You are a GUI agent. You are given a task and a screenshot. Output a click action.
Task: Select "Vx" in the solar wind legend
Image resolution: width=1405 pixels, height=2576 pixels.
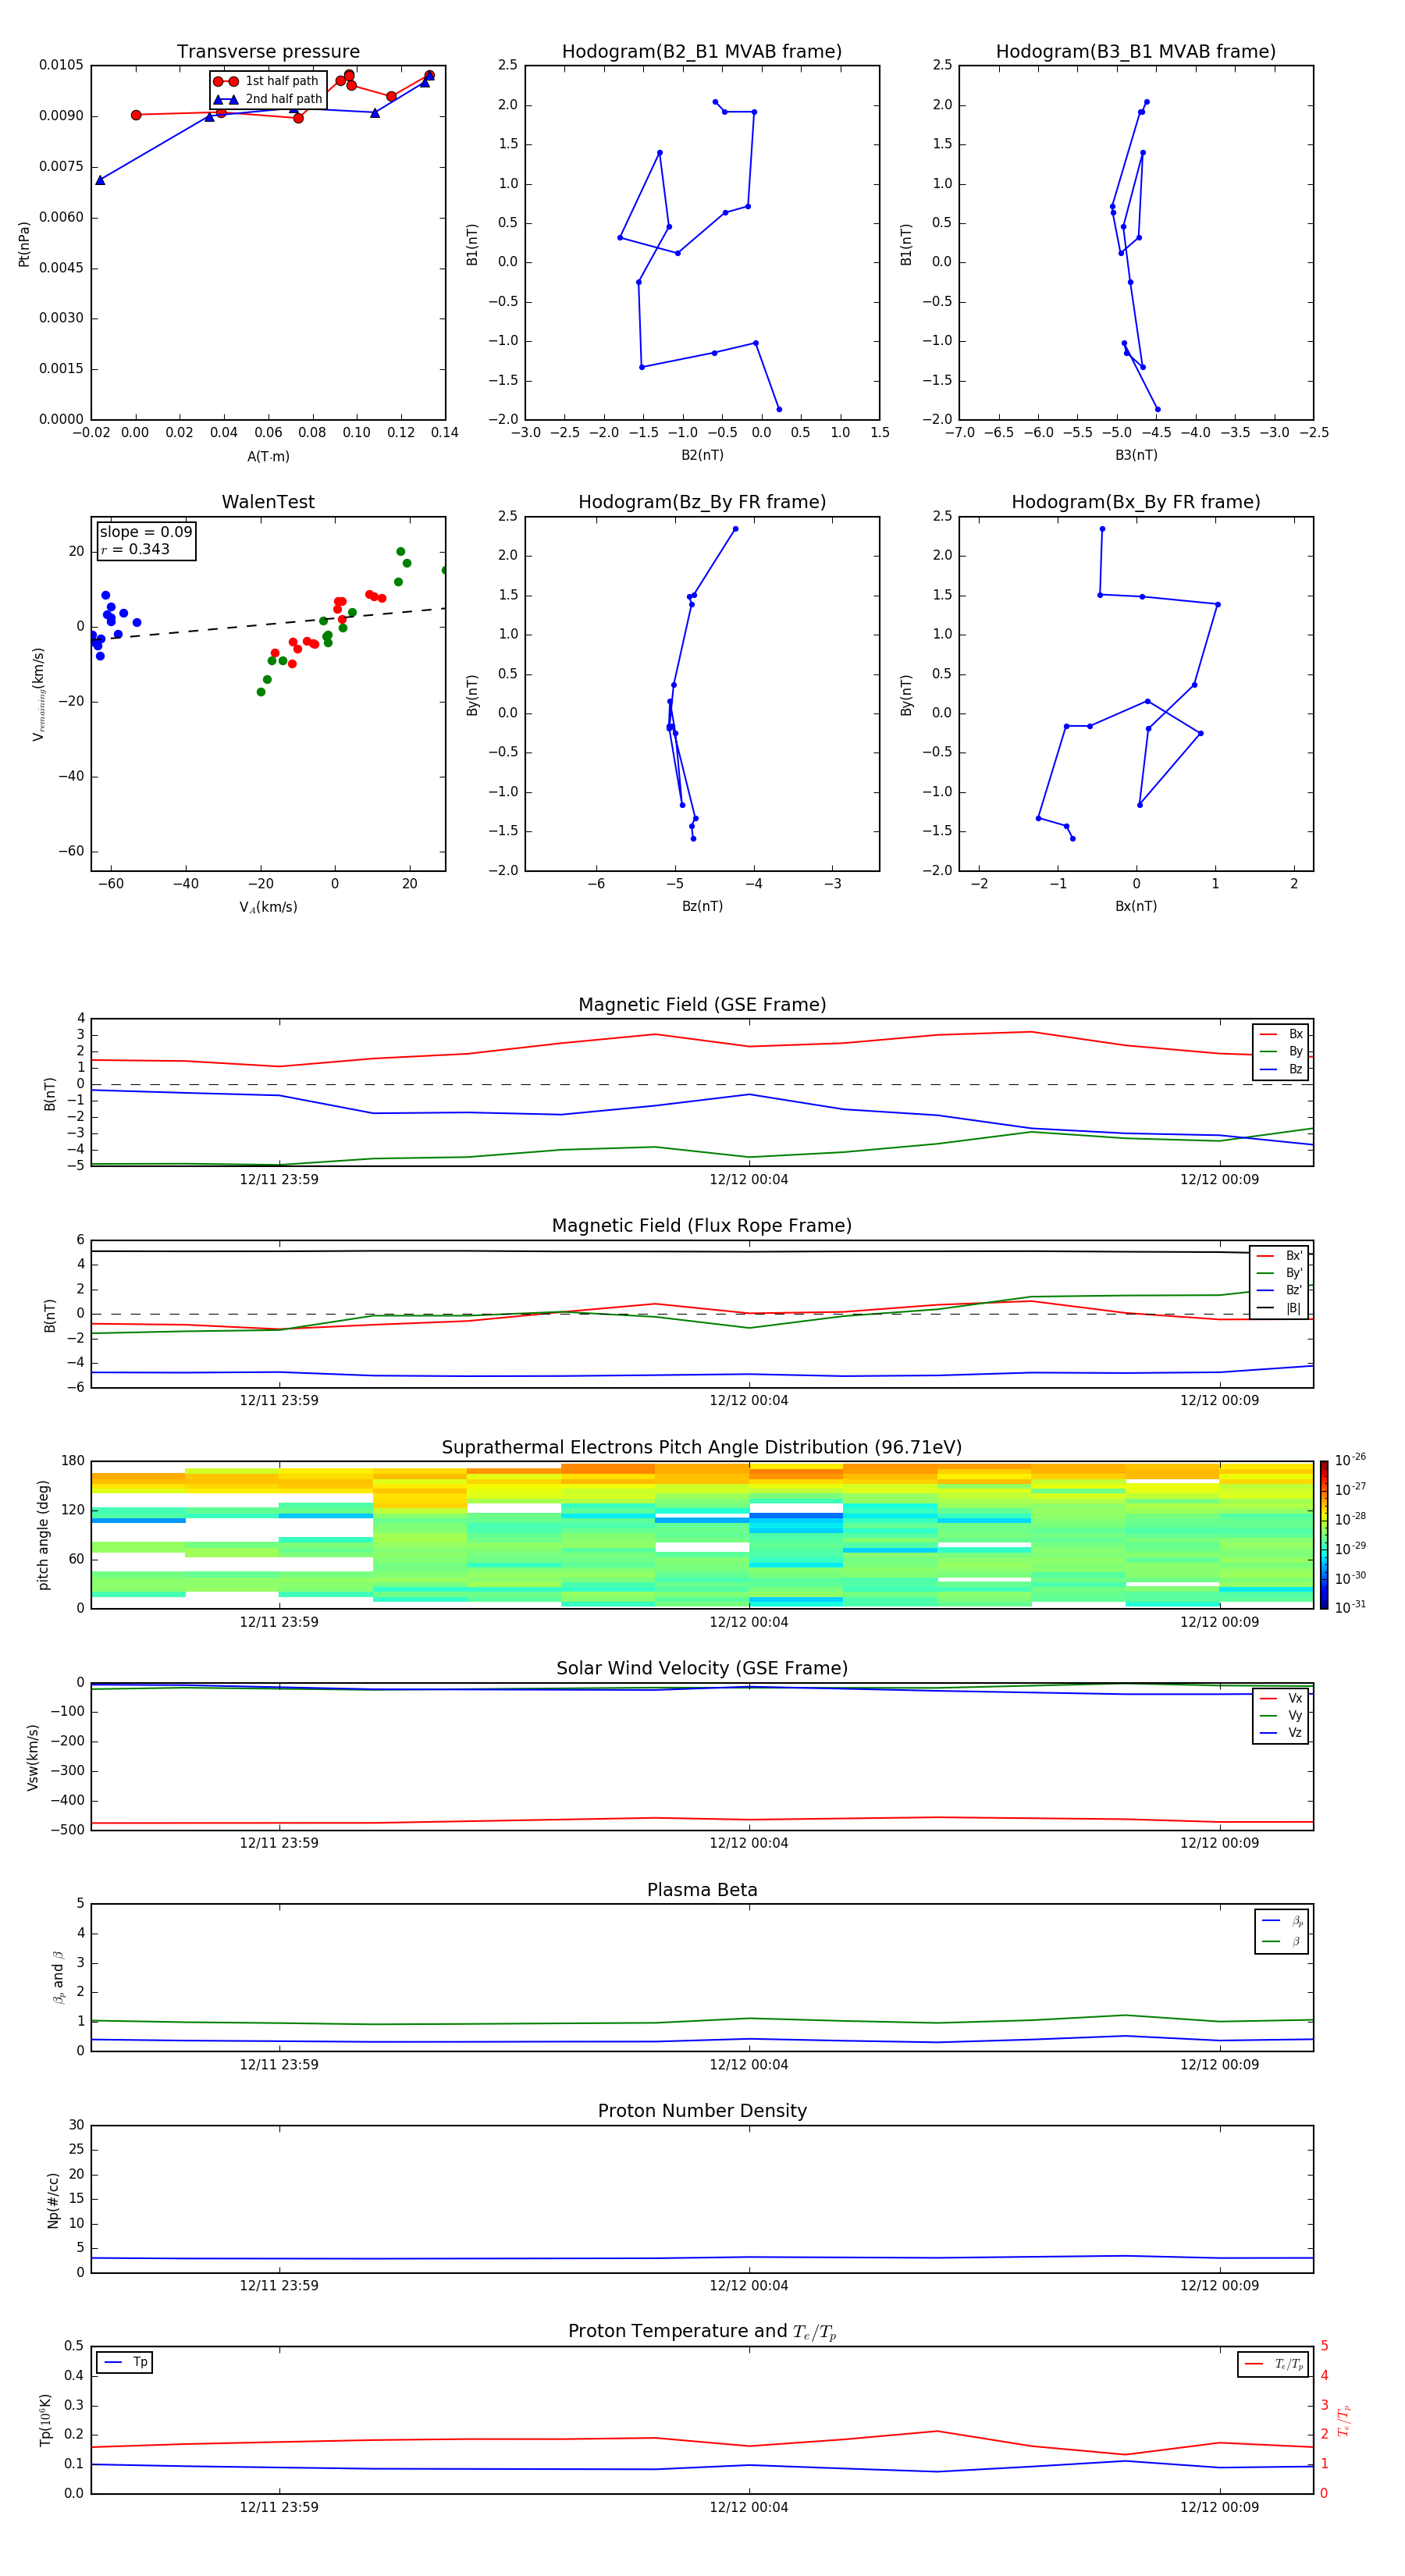pyautogui.click(x=1281, y=1699)
